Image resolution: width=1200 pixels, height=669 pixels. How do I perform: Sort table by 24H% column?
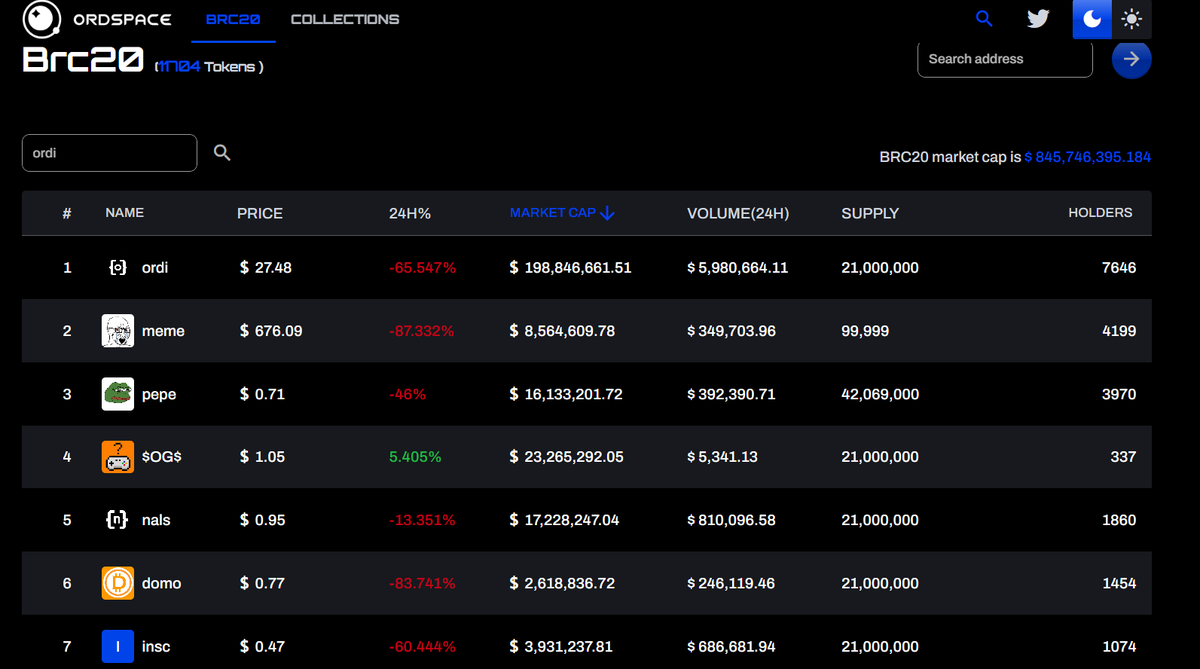[x=410, y=213]
